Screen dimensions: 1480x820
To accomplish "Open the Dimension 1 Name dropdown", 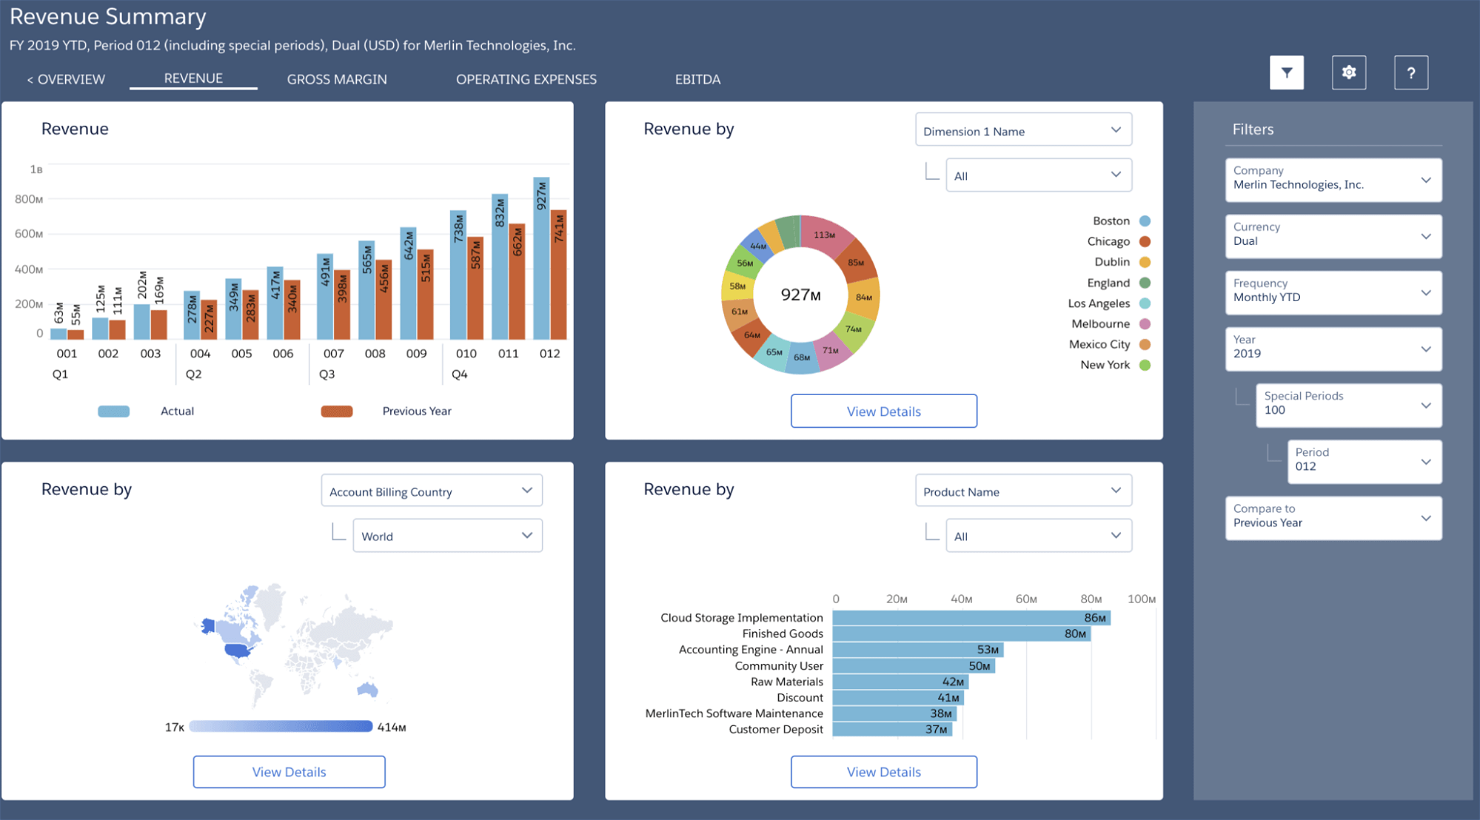I will pos(1023,129).
